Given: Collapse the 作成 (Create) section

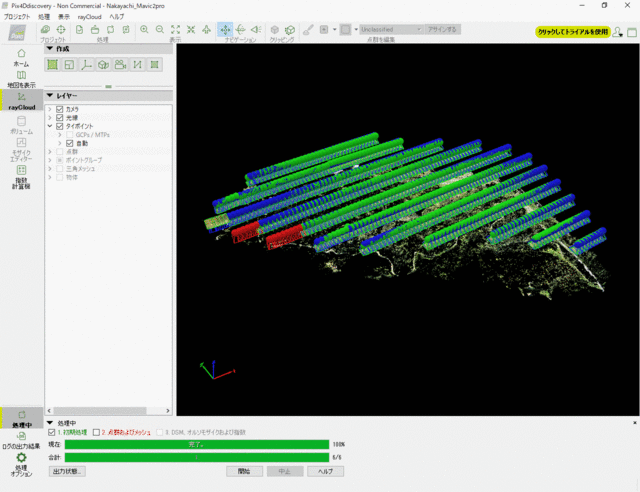Looking at the screenshot, I should (x=50, y=49).
